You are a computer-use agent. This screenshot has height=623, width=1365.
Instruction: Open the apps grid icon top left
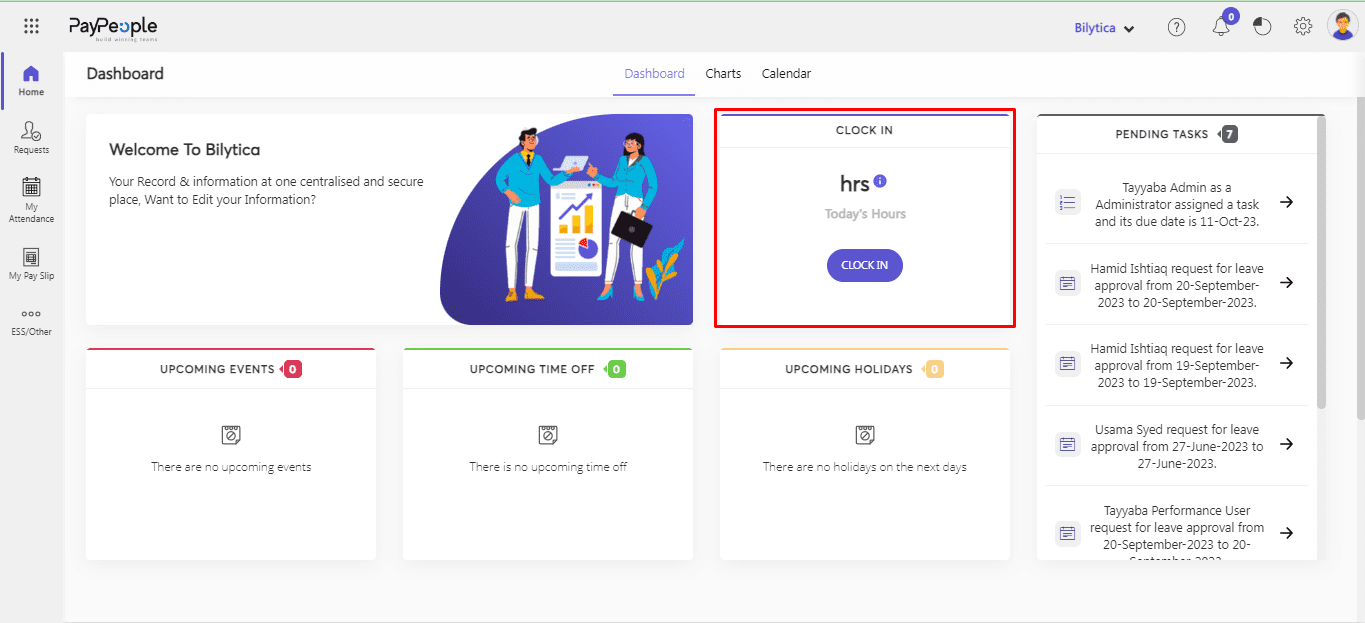(x=30, y=25)
